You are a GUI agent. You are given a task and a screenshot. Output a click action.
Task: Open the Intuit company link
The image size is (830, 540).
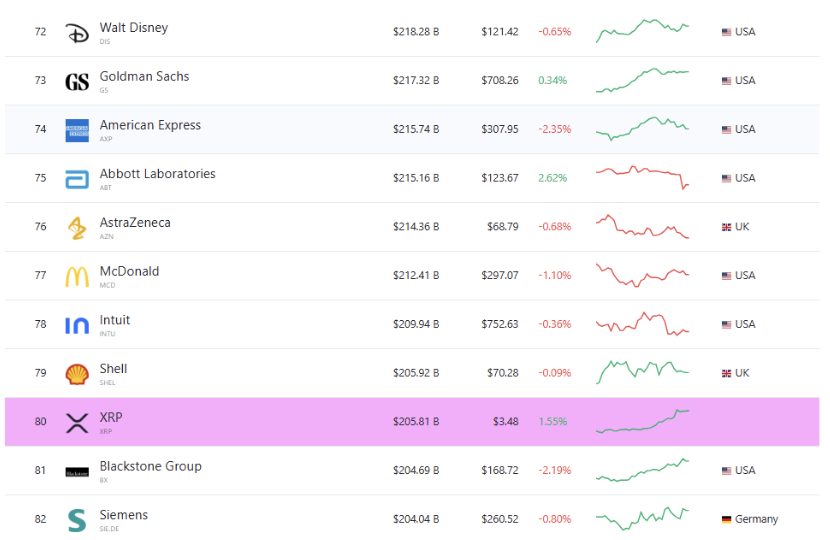[115, 320]
